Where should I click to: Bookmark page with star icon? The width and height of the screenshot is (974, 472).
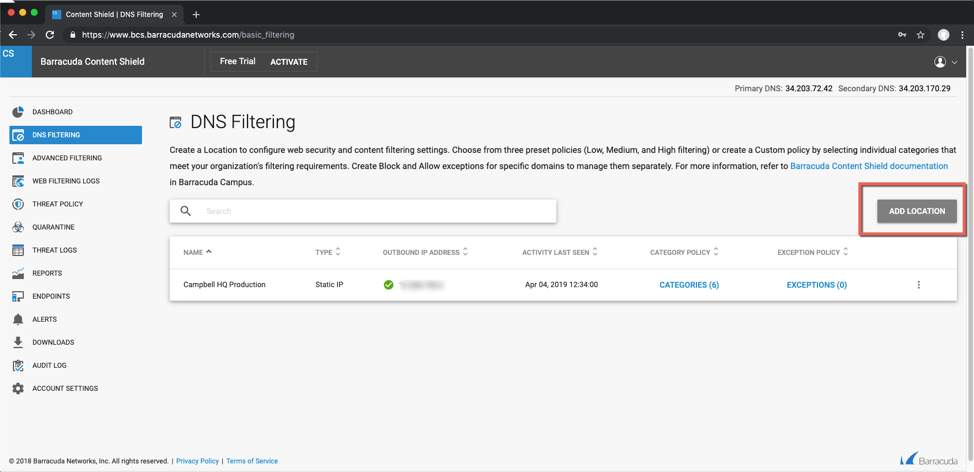click(x=921, y=35)
